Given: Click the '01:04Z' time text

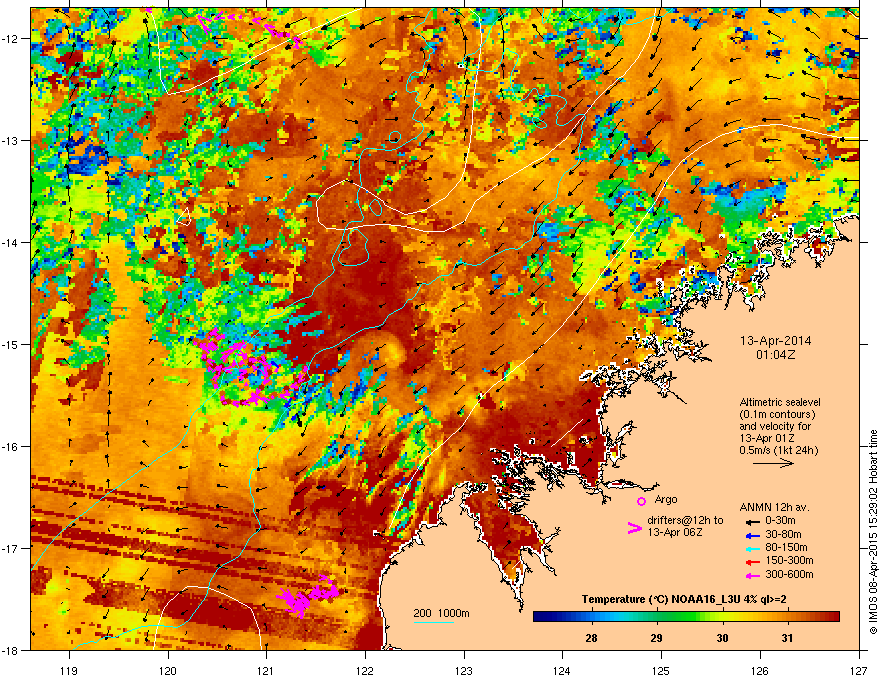Looking at the screenshot, I should click(x=775, y=355).
